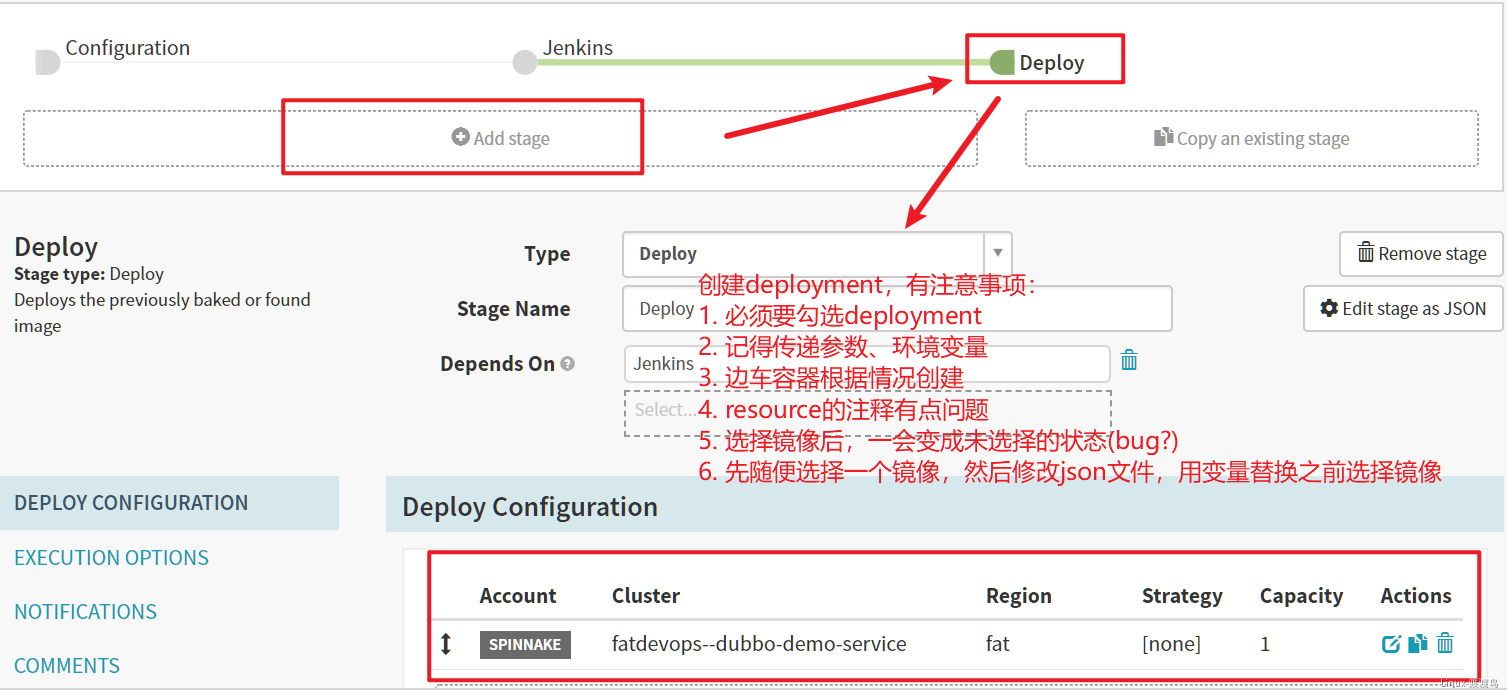Screen dimensions: 1507x697
Task: Click the SPINNAKE account badge
Action: point(525,644)
